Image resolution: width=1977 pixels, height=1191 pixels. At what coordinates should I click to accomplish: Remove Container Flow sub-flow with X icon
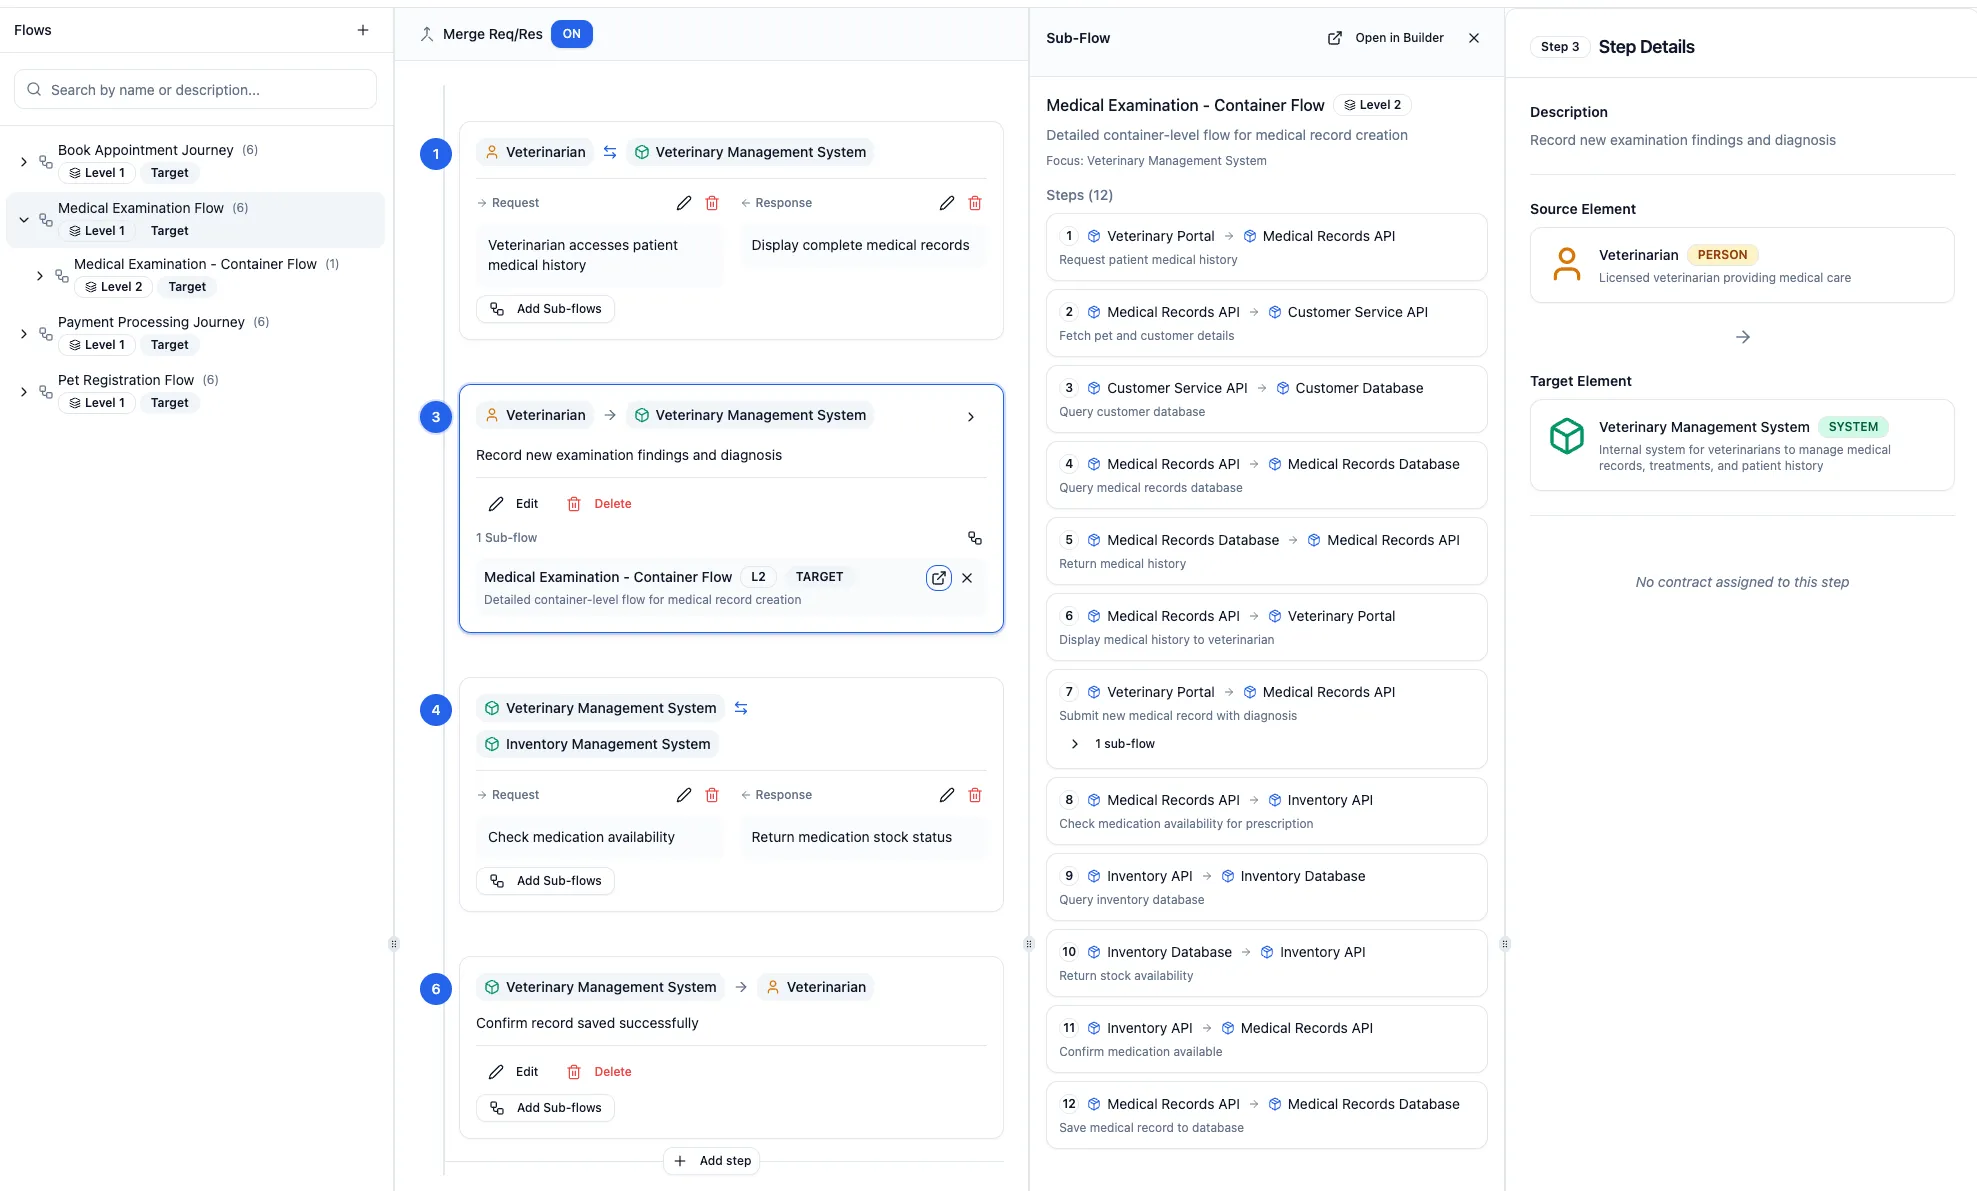(967, 578)
